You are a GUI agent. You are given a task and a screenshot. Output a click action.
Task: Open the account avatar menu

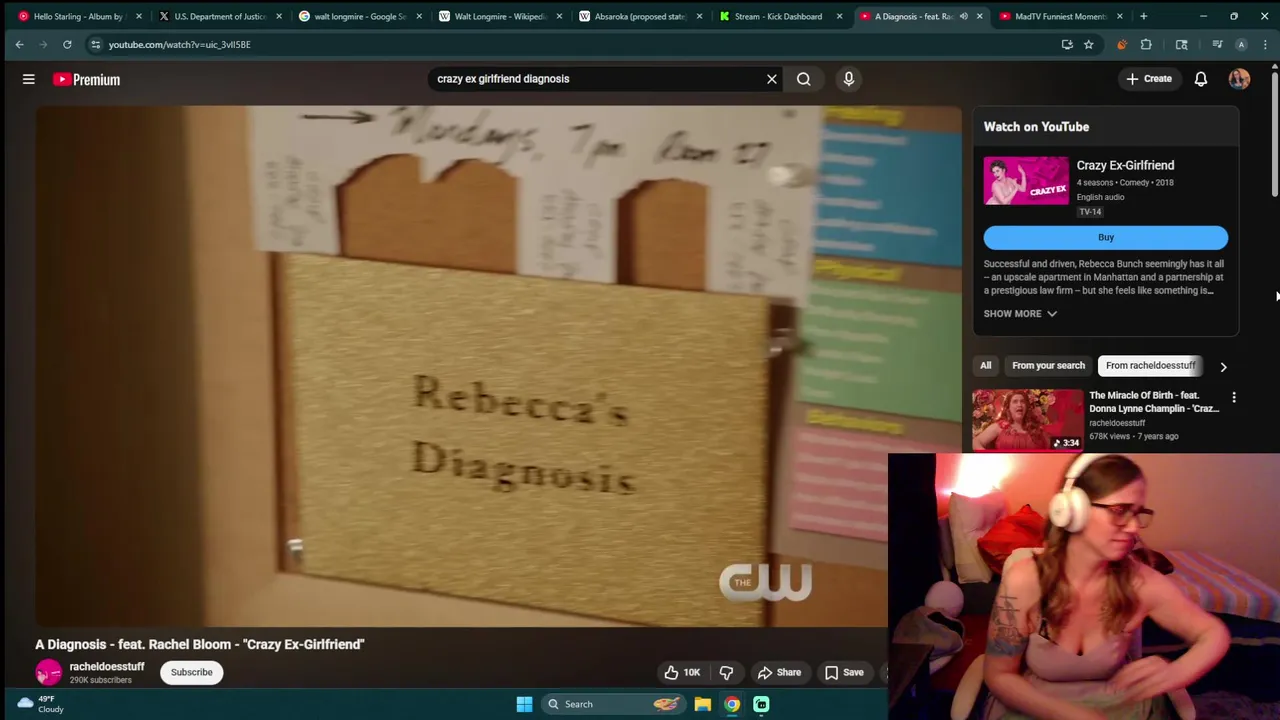pyautogui.click(x=1239, y=79)
